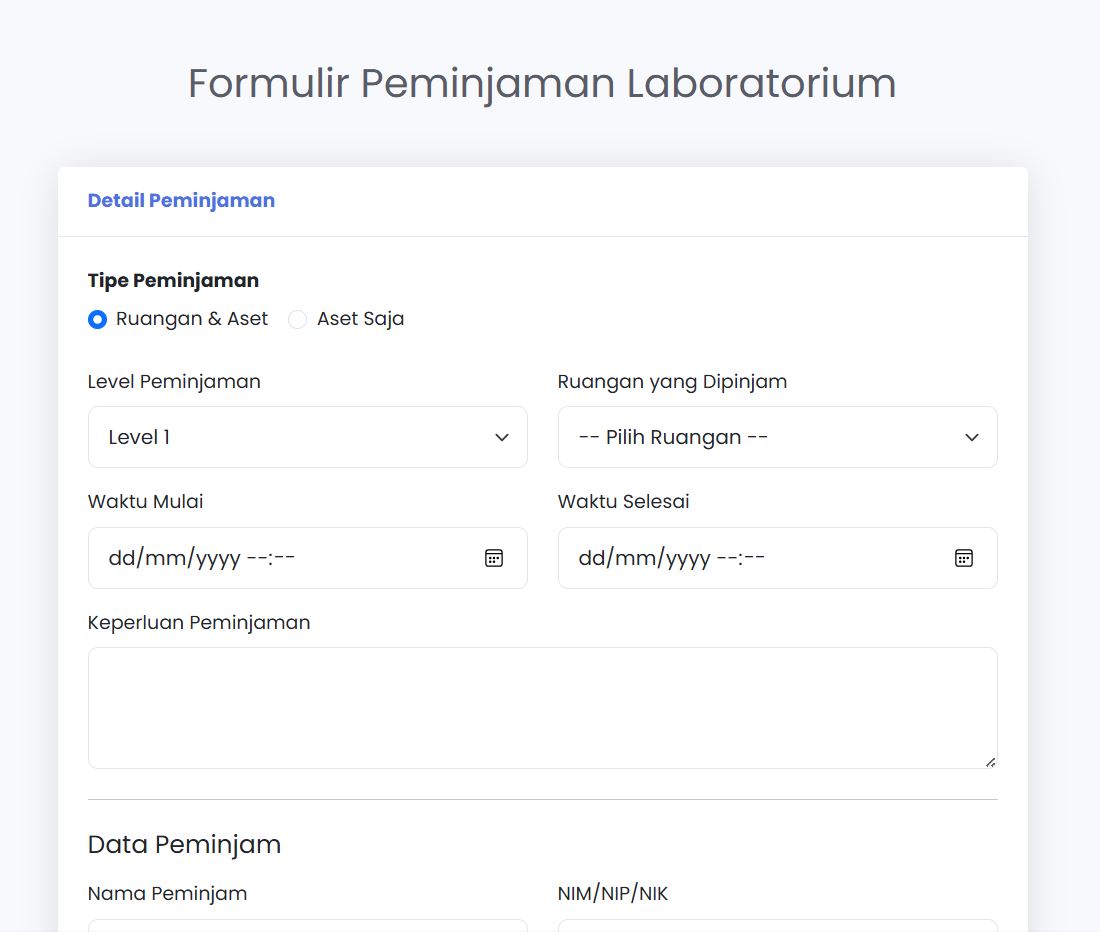The width and height of the screenshot is (1100, 932).
Task: Open the Level Peminjaman dropdown
Action: [307, 437]
